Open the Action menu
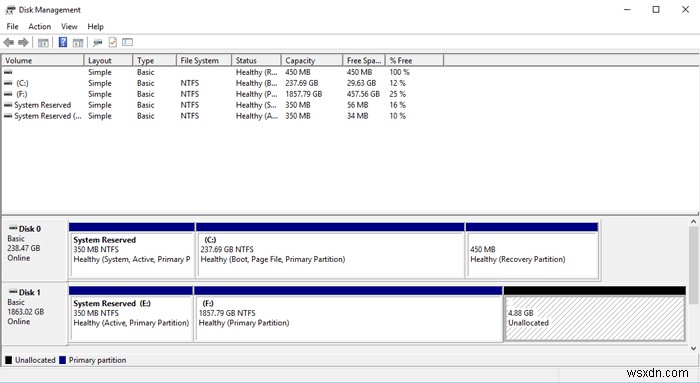 [x=40, y=27]
